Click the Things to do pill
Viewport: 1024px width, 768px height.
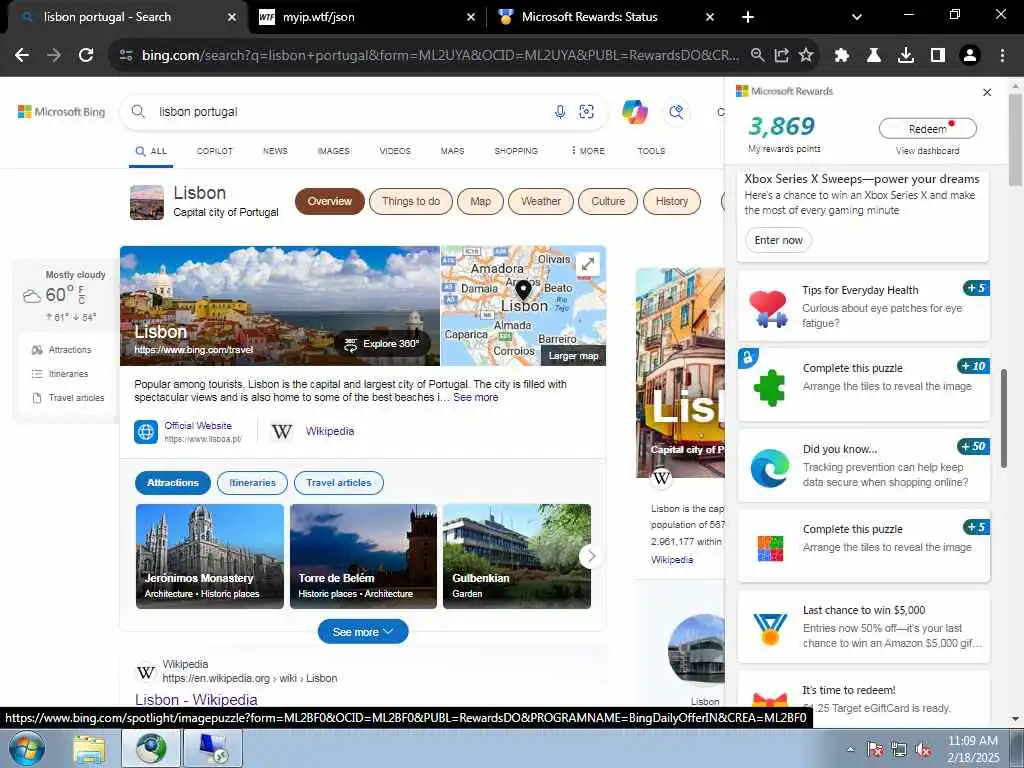411,201
